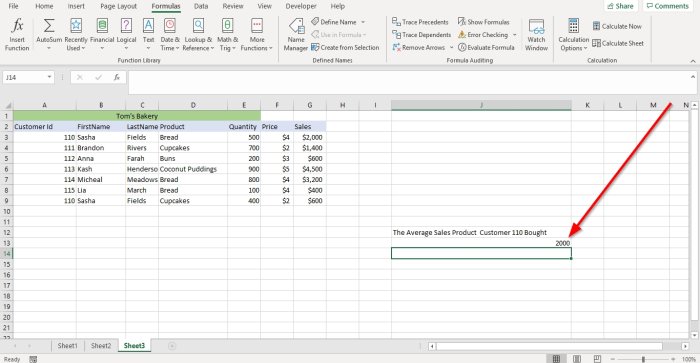The width and height of the screenshot is (700, 363).
Task: Select cell with value 2000 in J13
Action: click(481, 243)
